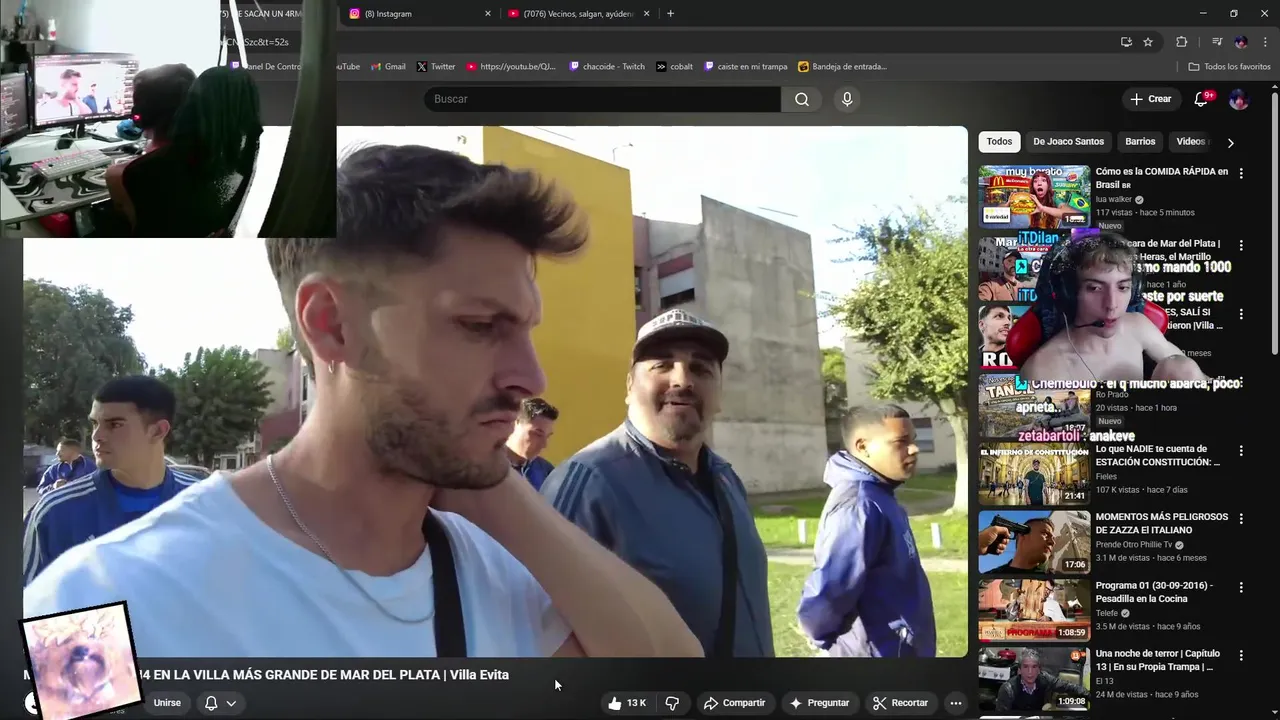Open browser media controls icon
This screenshot has width=1280, height=720.
1217,42
